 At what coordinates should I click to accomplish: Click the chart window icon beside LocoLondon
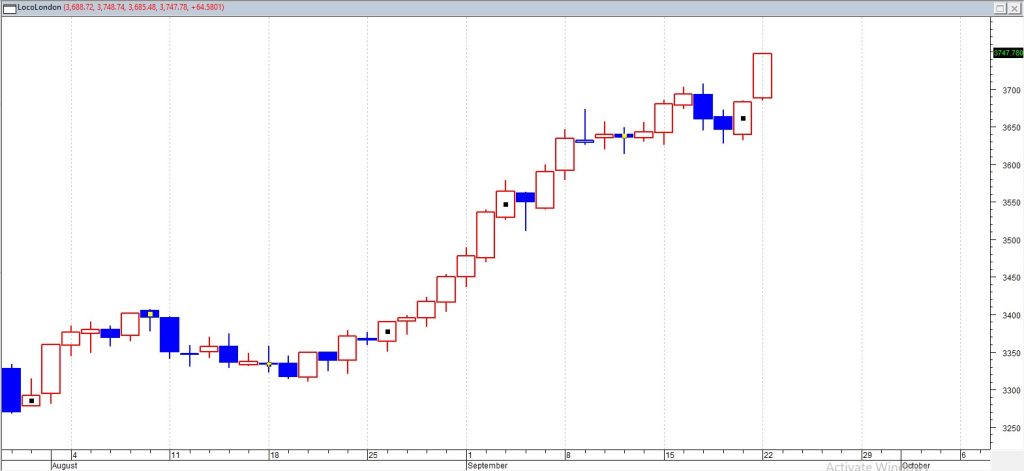[x=10, y=7]
